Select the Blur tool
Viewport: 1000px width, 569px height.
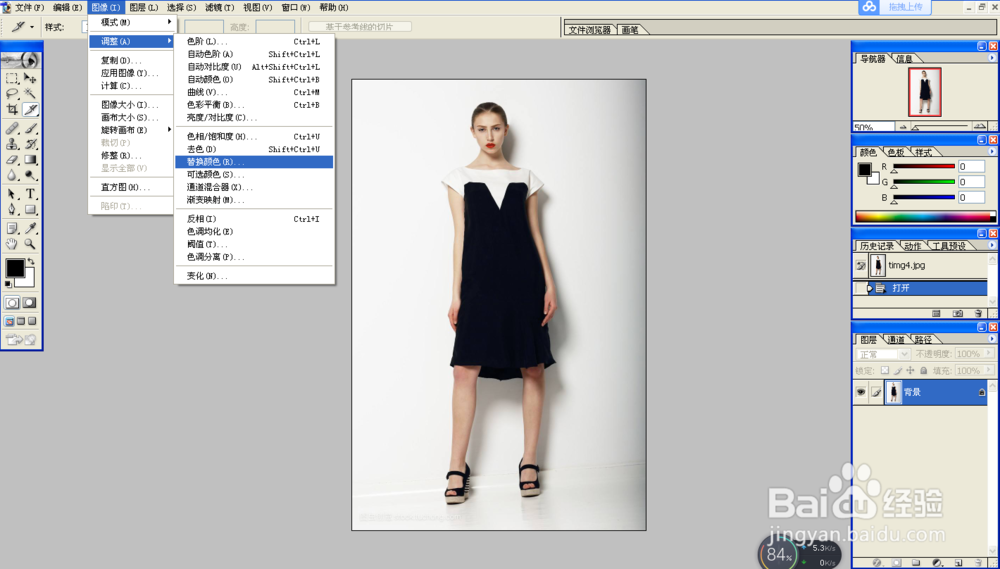tap(12, 175)
